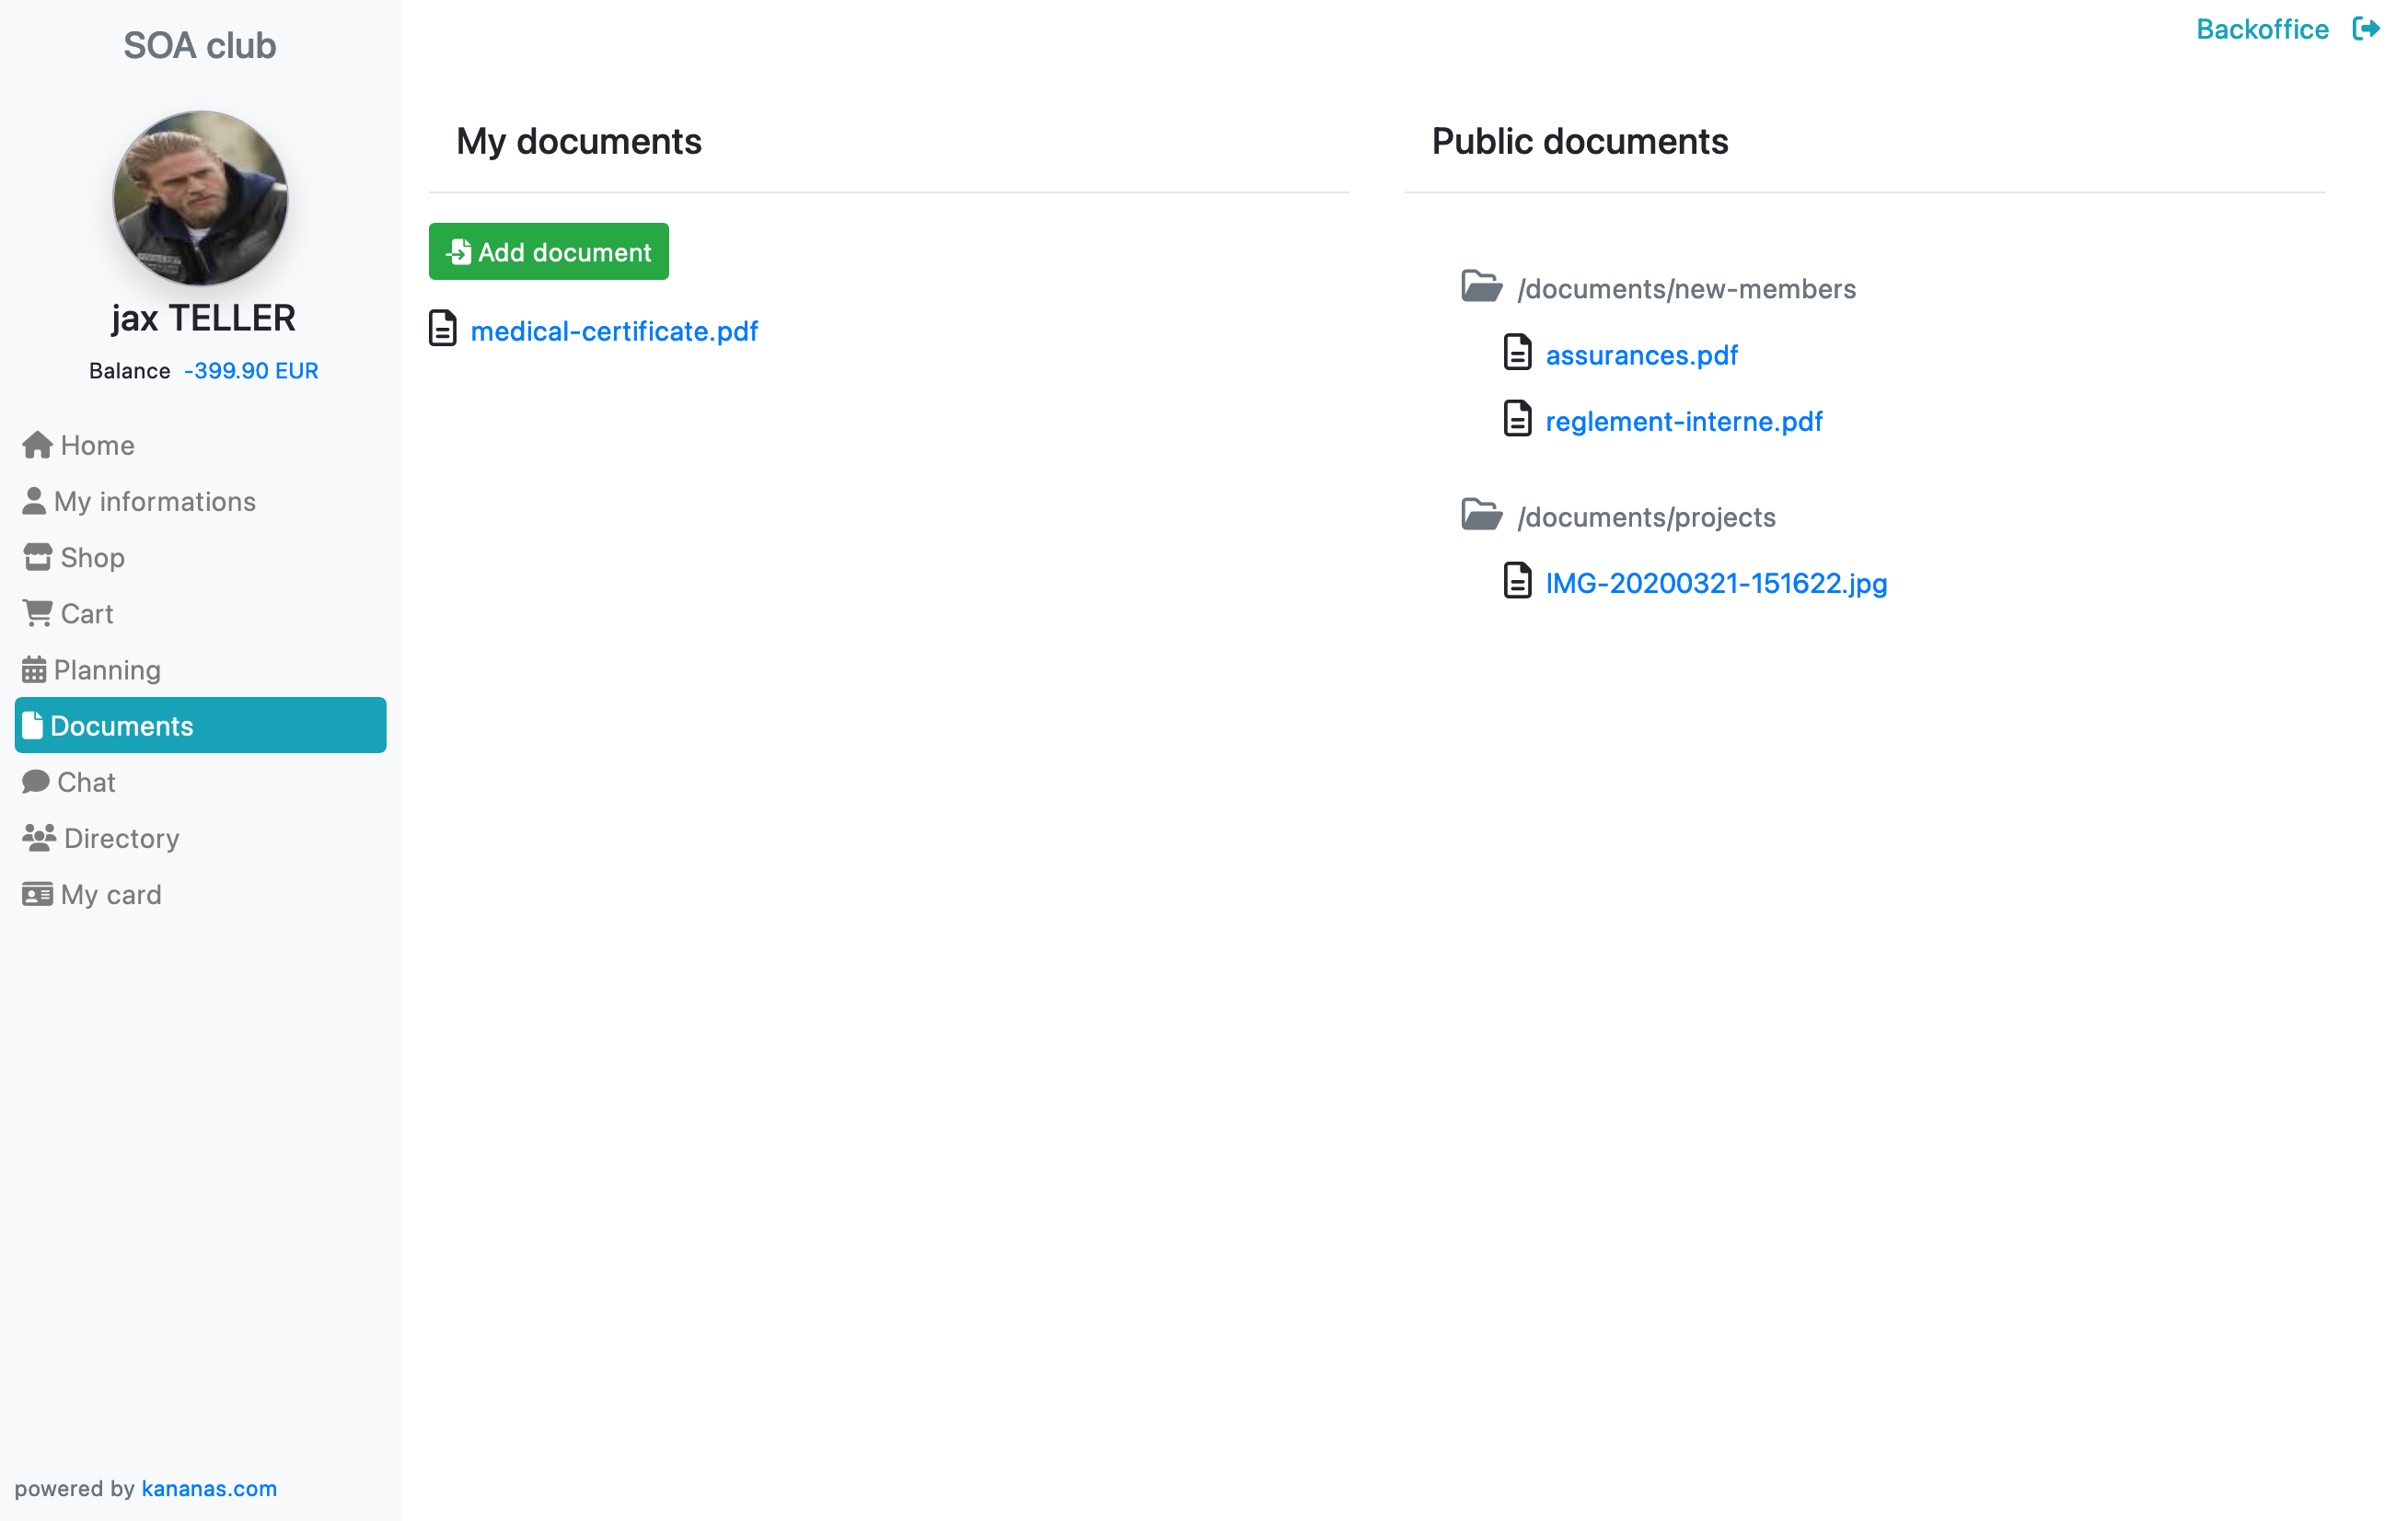Click the Backoffice link
Image resolution: width=2408 pixels, height=1521 pixels.
(2262, 29)
